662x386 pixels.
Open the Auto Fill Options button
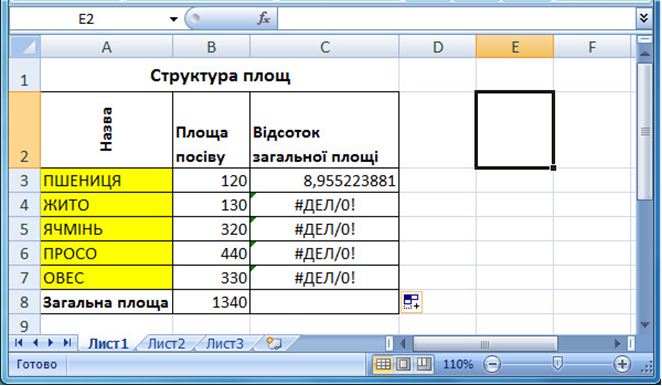(x=411, y=302)
